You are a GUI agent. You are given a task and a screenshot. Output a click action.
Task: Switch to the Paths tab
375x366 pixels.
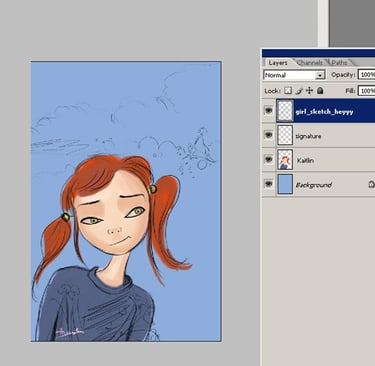339,63
